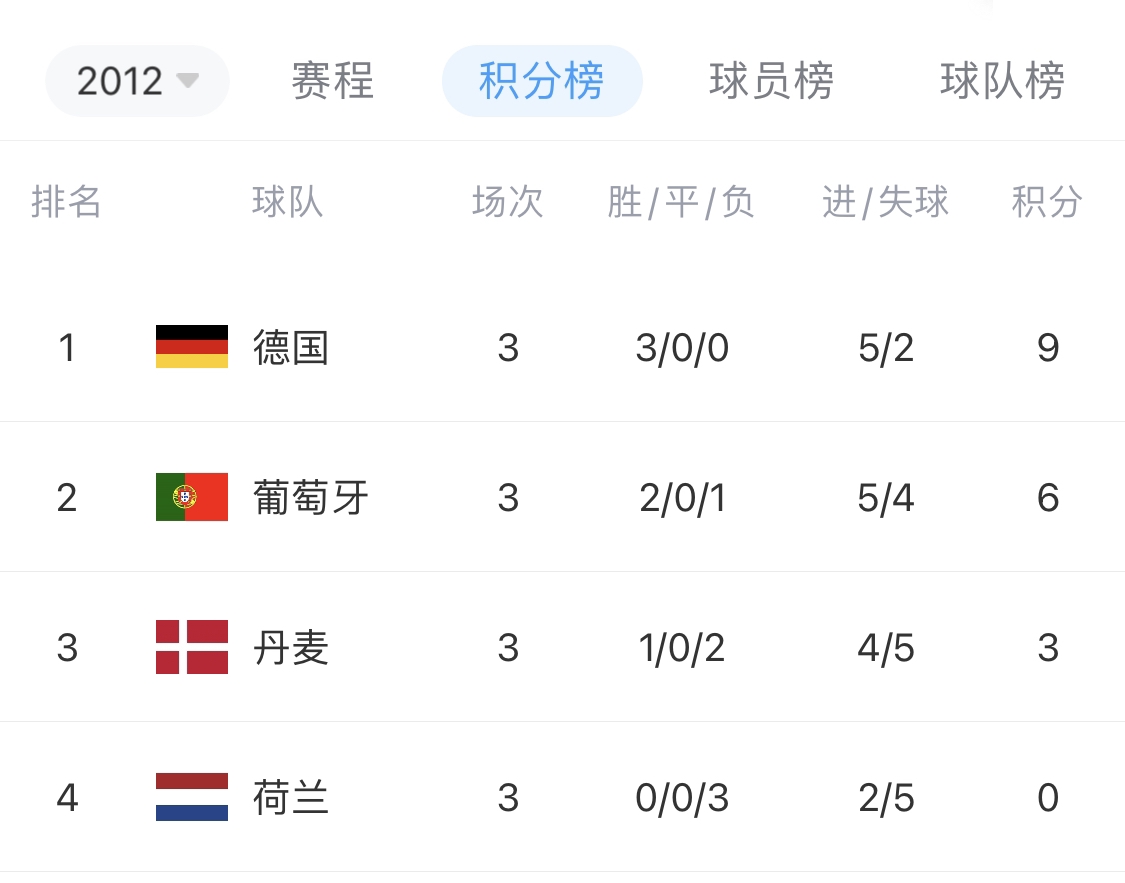
Task: Click the 积分 column header
Action: pos(1047,202)
